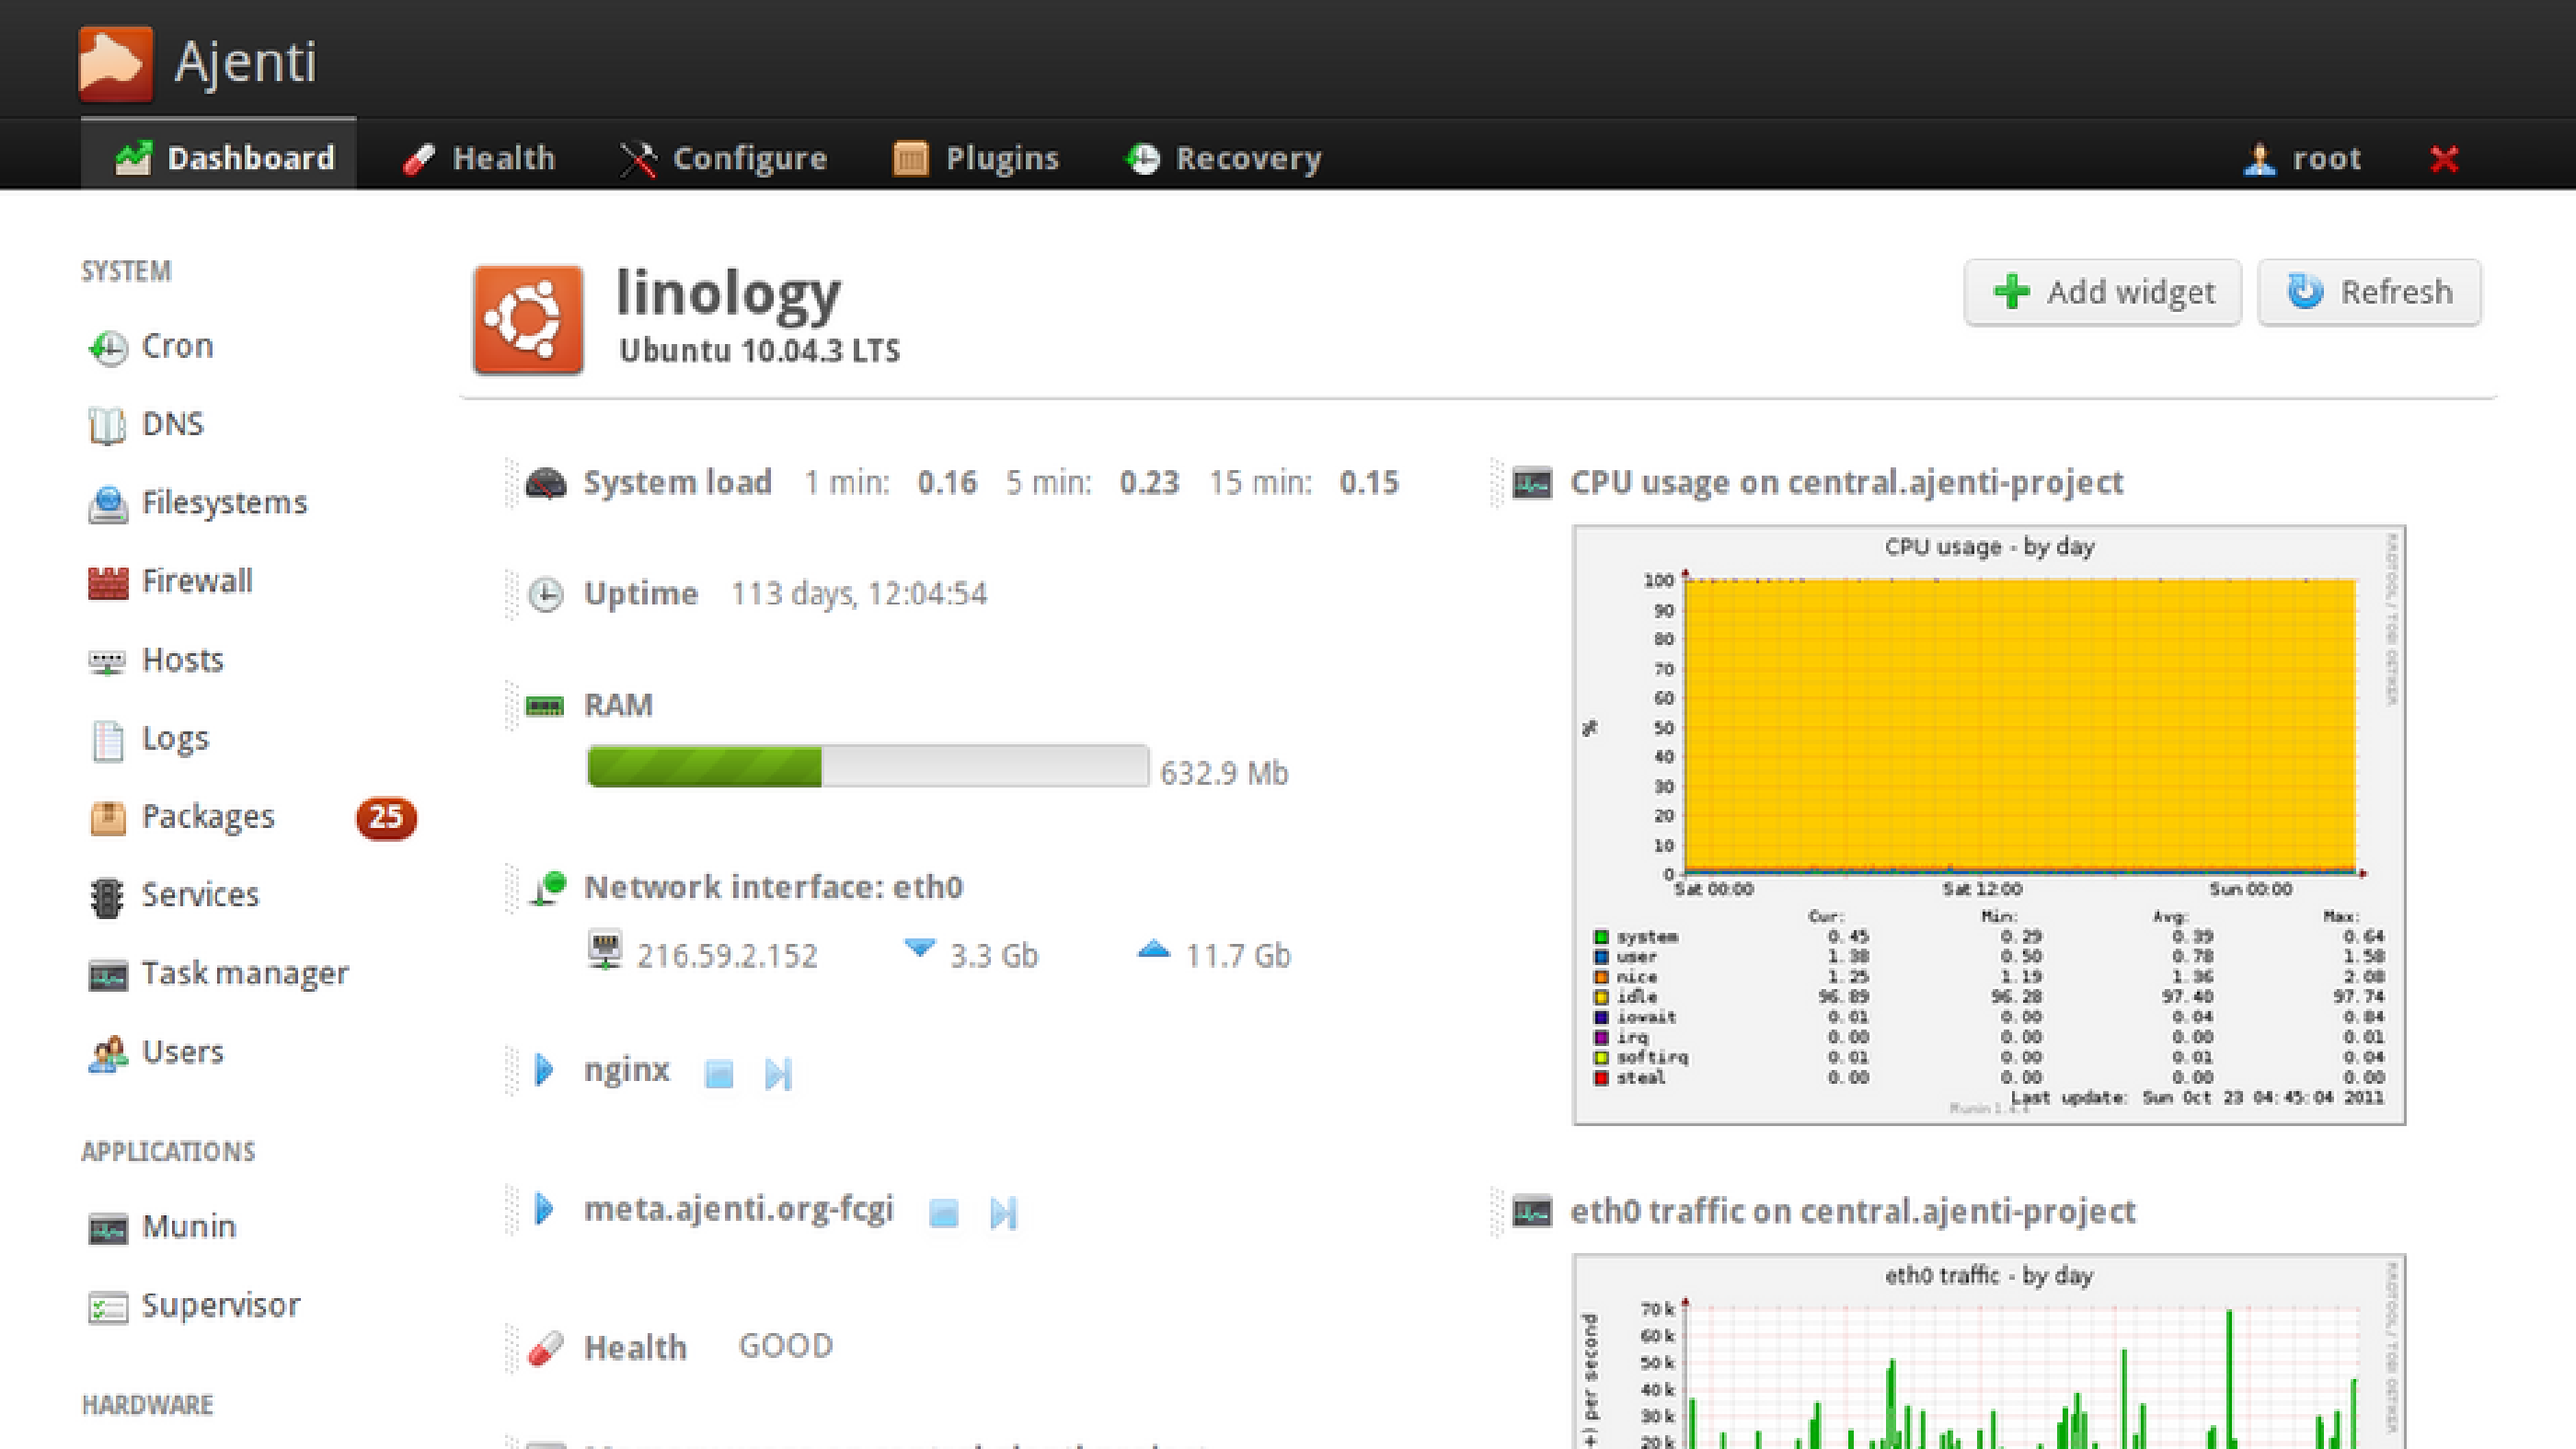Open the Services section
This screenshot has width=2576, height=1449.
[173, 895]
